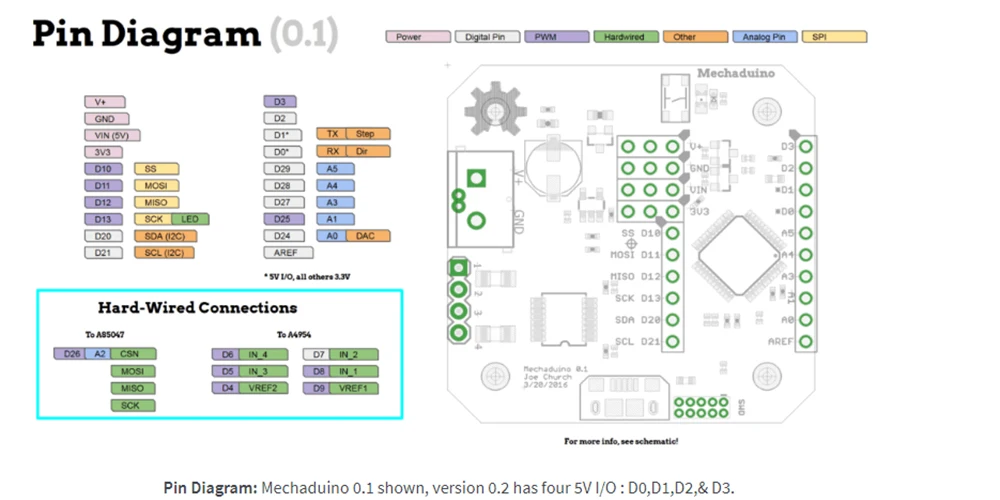Click the purple D11 label beside yellow MOSI

click(x=103, y=186)
